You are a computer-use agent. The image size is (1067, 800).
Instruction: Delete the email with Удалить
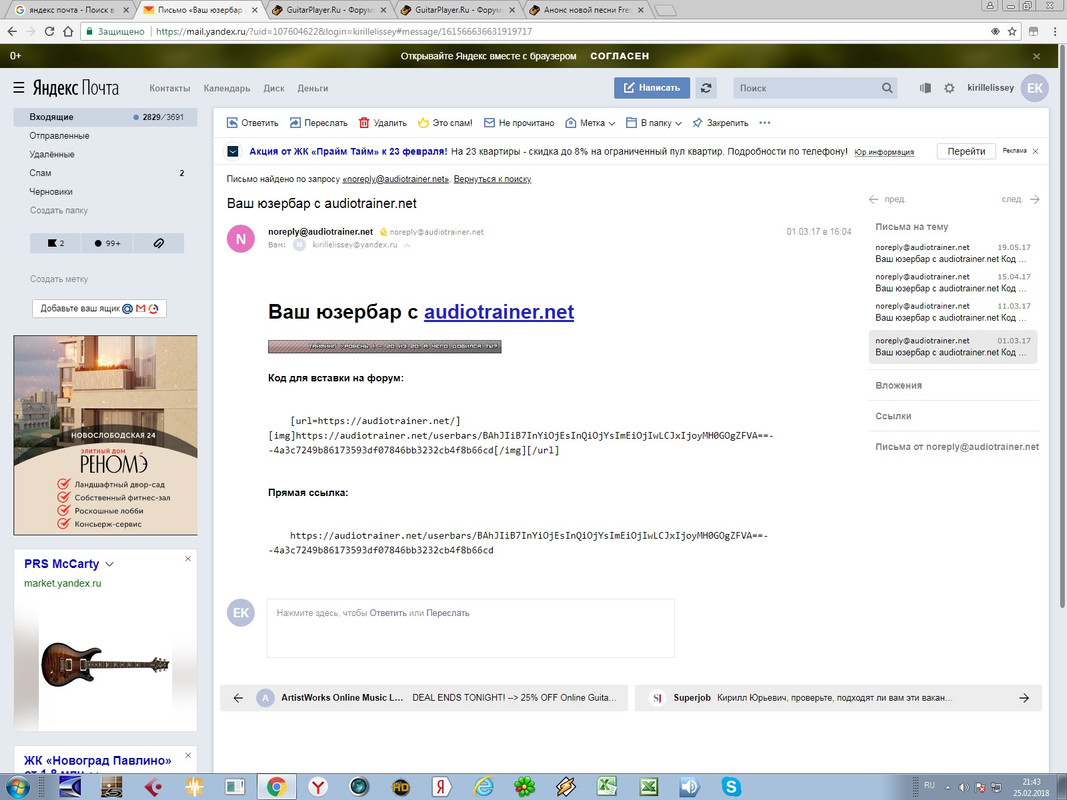pyautogui.click(x=382, y=123)
